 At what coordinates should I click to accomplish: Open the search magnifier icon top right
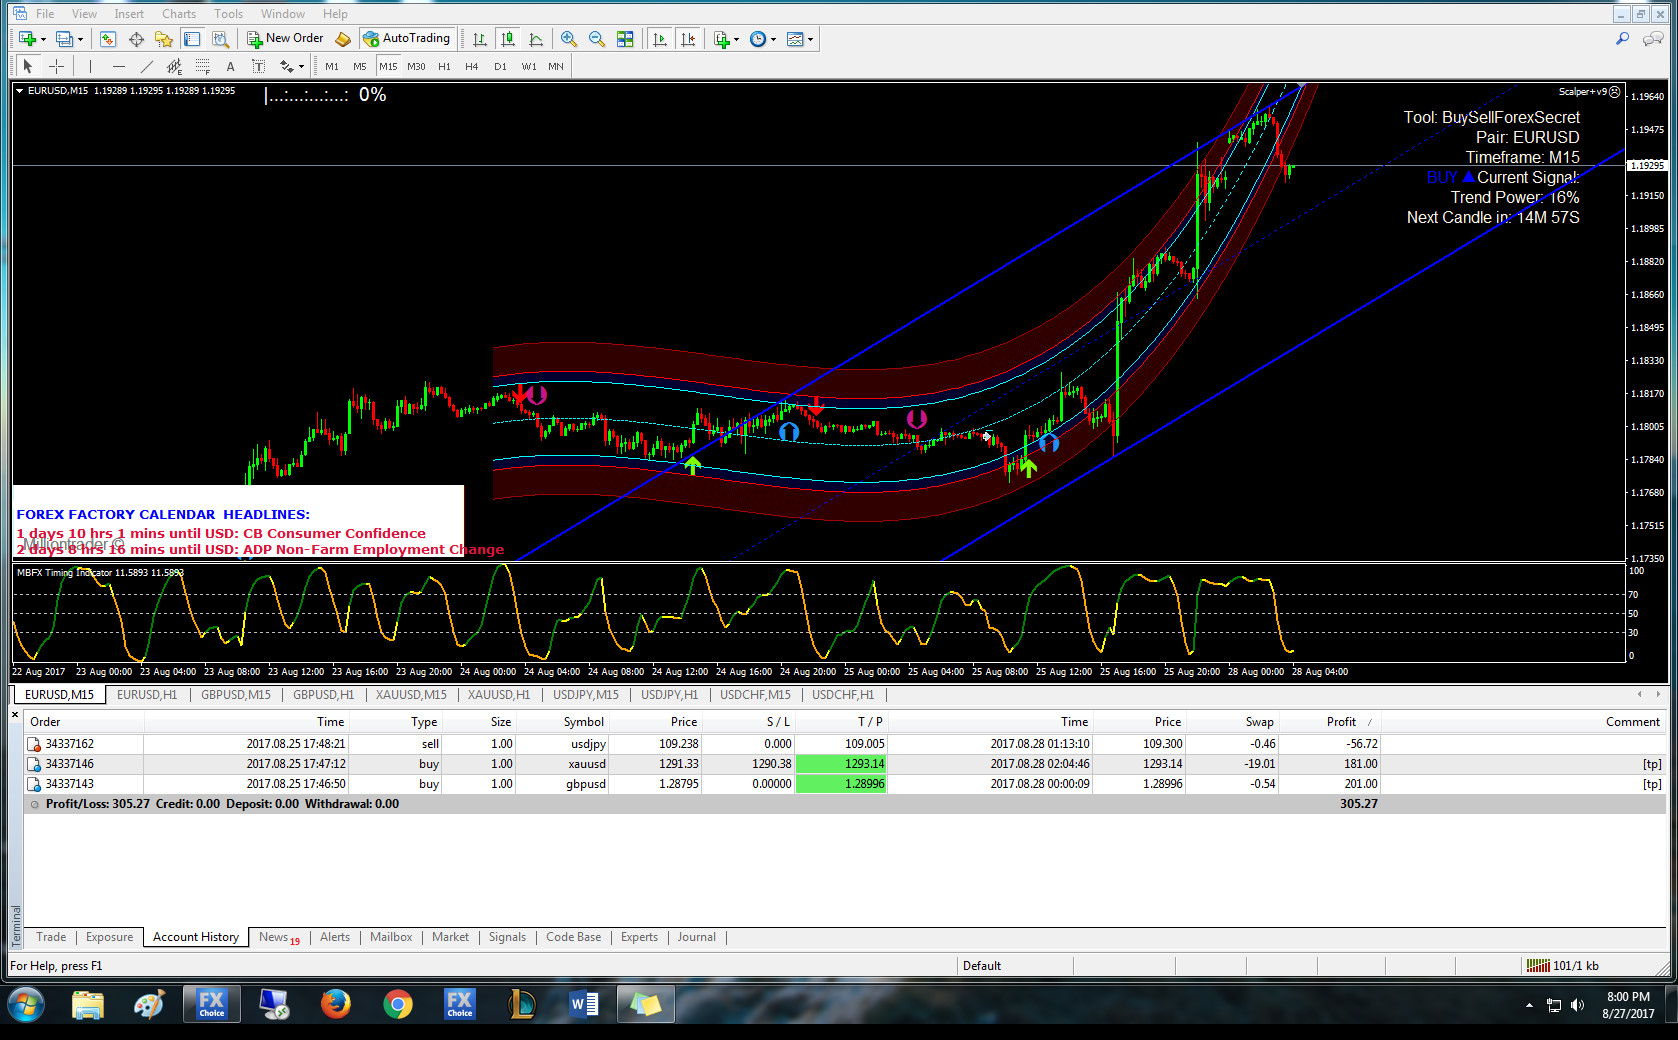[1622, 39]
